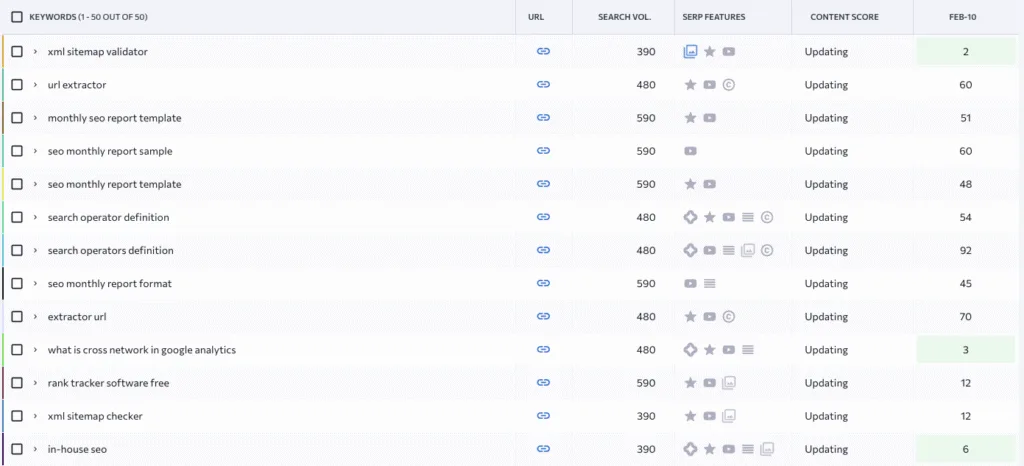The image size is (1024, 466).
Task: Check the seo monthly report sample checkbox
Action: (x=17, y=151)
